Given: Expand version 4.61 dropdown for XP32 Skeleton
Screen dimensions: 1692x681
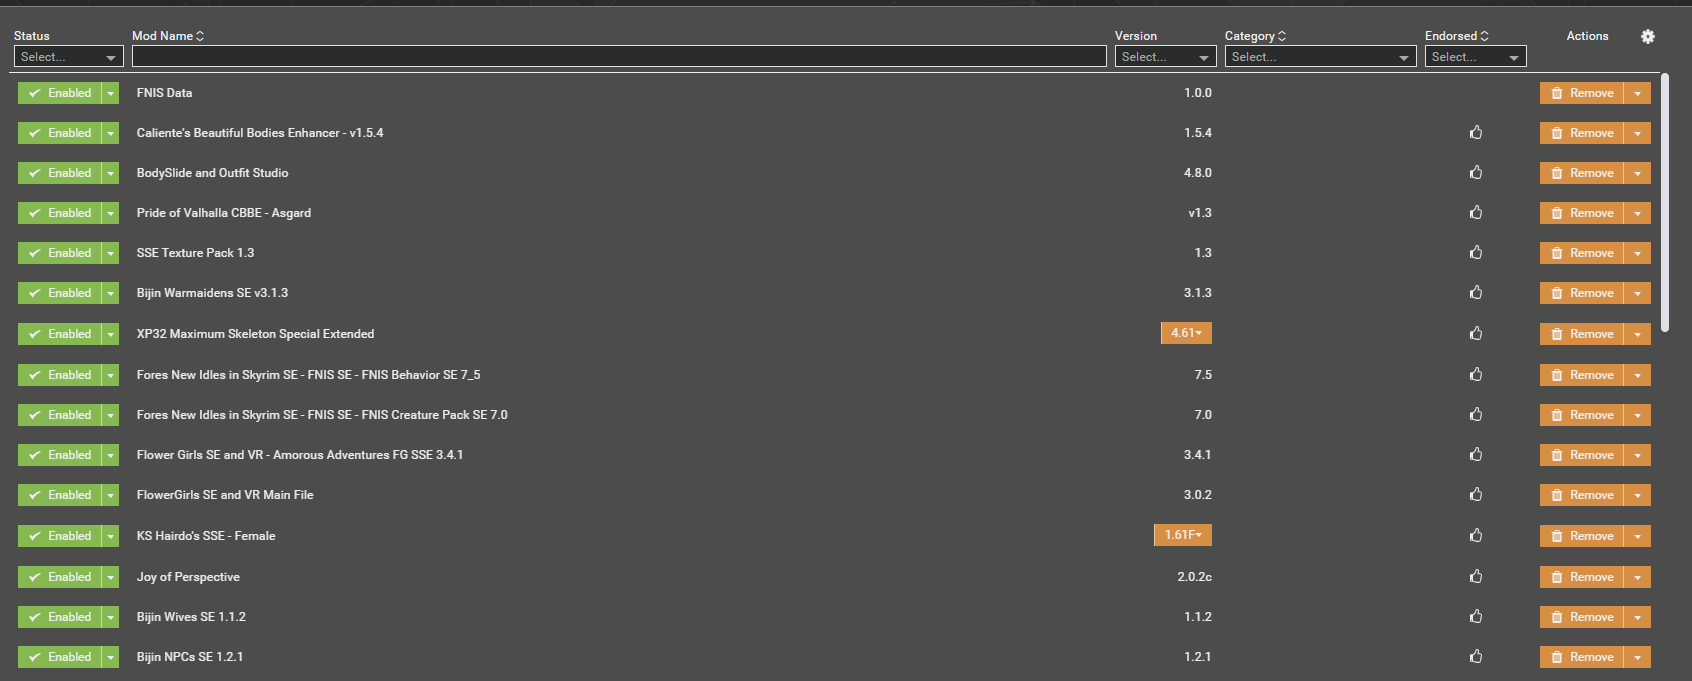Looking at the screenshot, I should [1186, 333].
